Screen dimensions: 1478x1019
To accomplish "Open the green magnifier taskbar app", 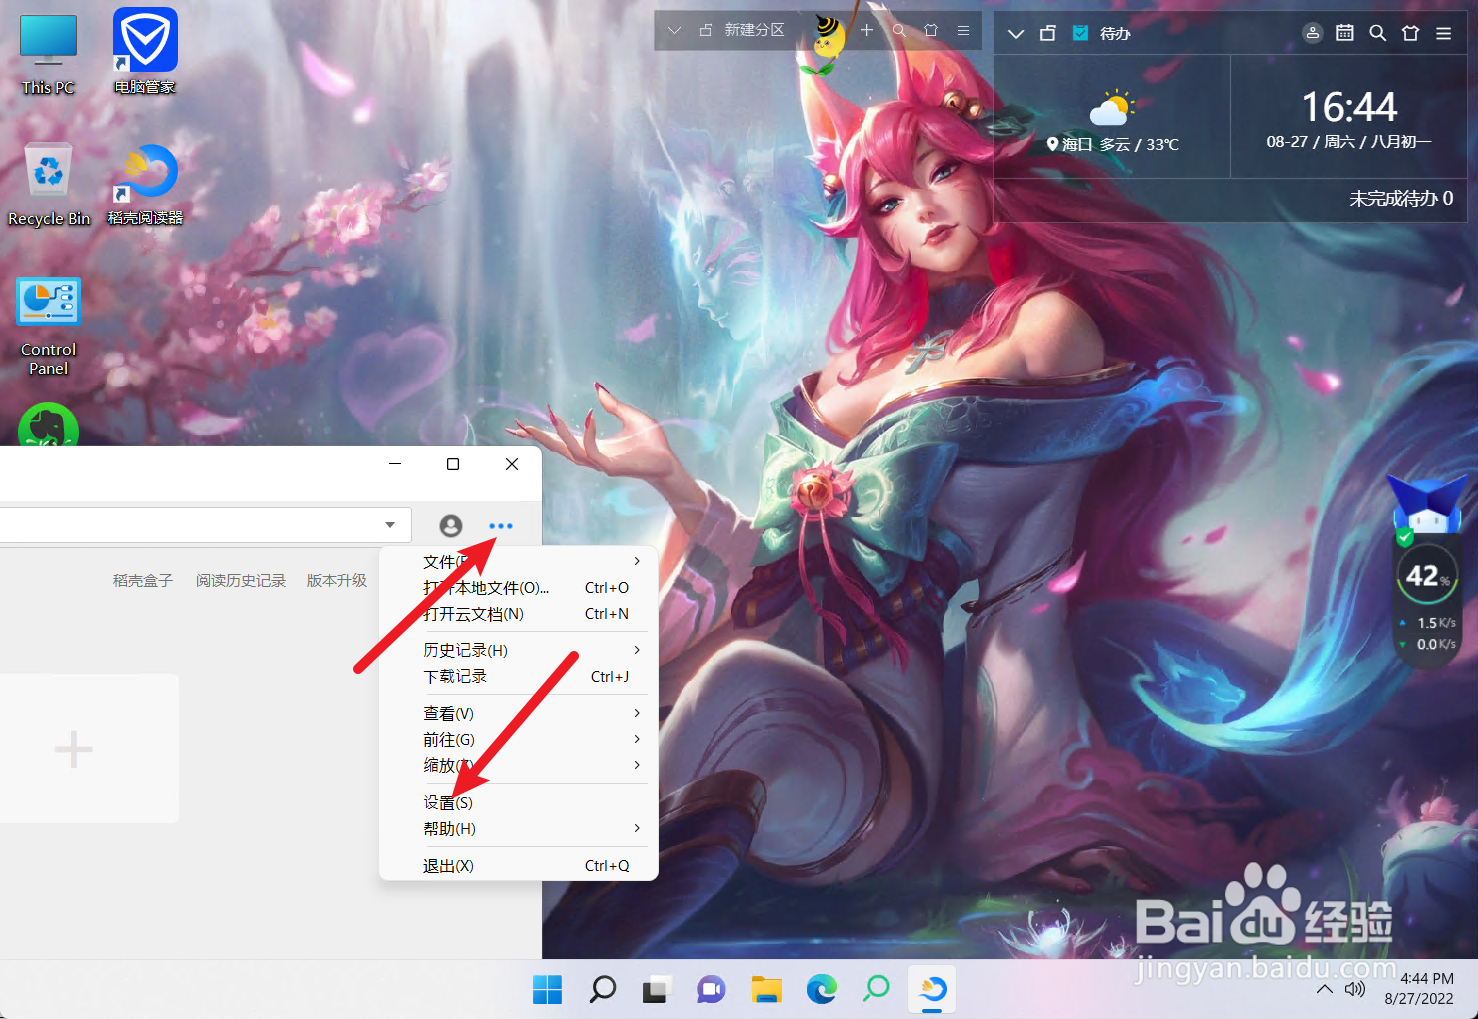I will point(876,990).
